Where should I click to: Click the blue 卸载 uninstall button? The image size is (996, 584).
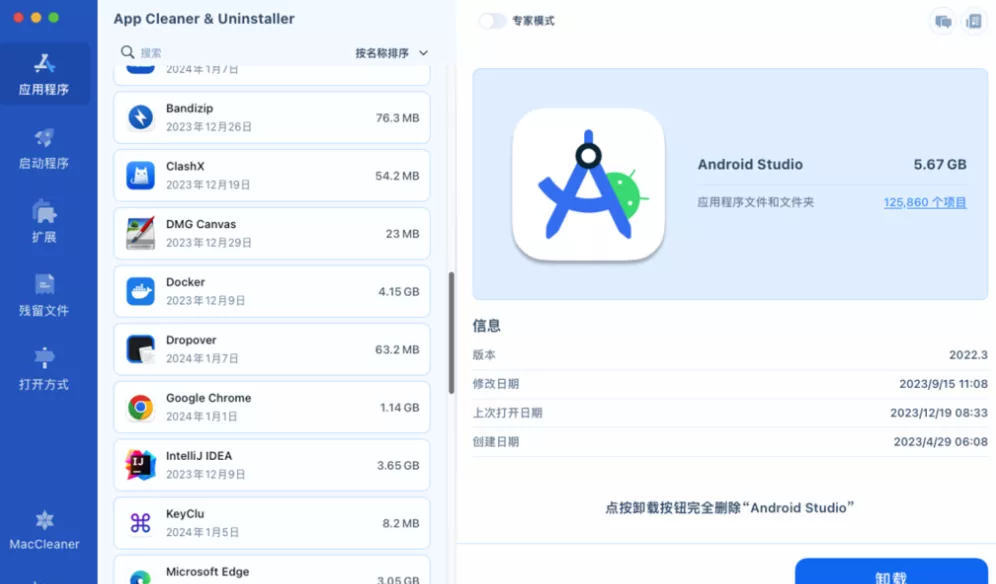click(x=891, y=572)
